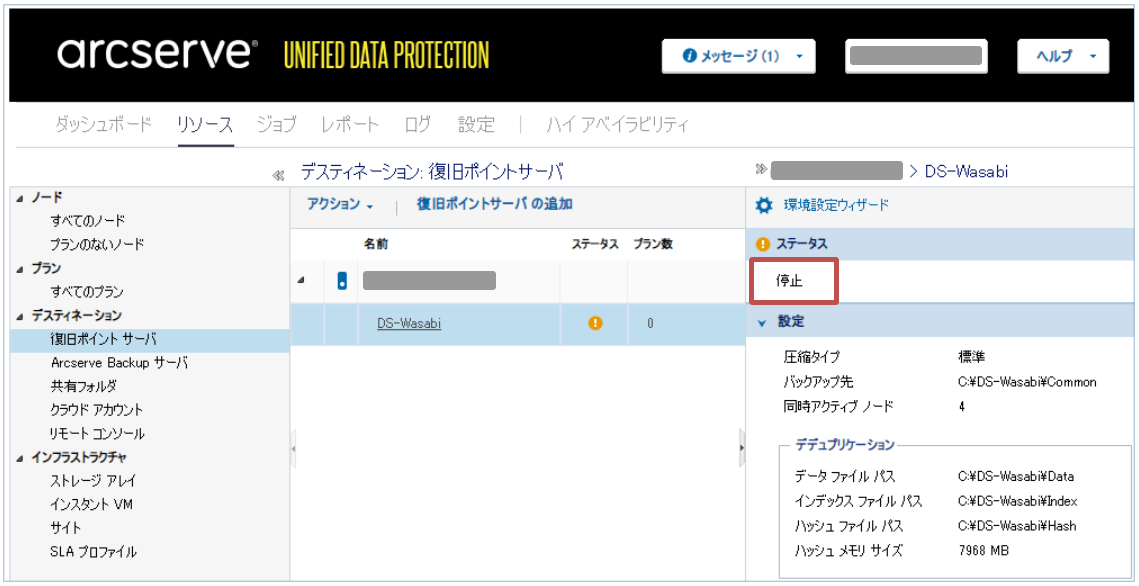Viewport: 1139px width, 586px height.
Task: Click the 名前 column header
Action: tap(376, 245)
